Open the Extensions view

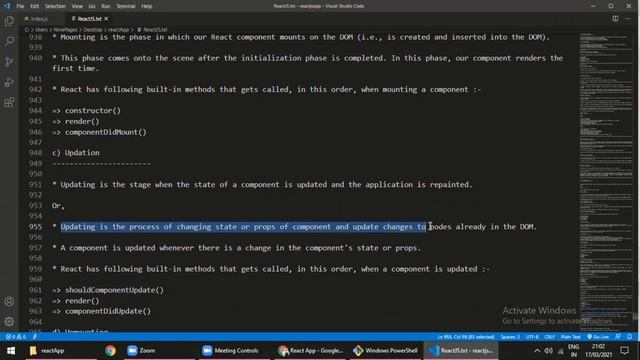pos(9,102)
